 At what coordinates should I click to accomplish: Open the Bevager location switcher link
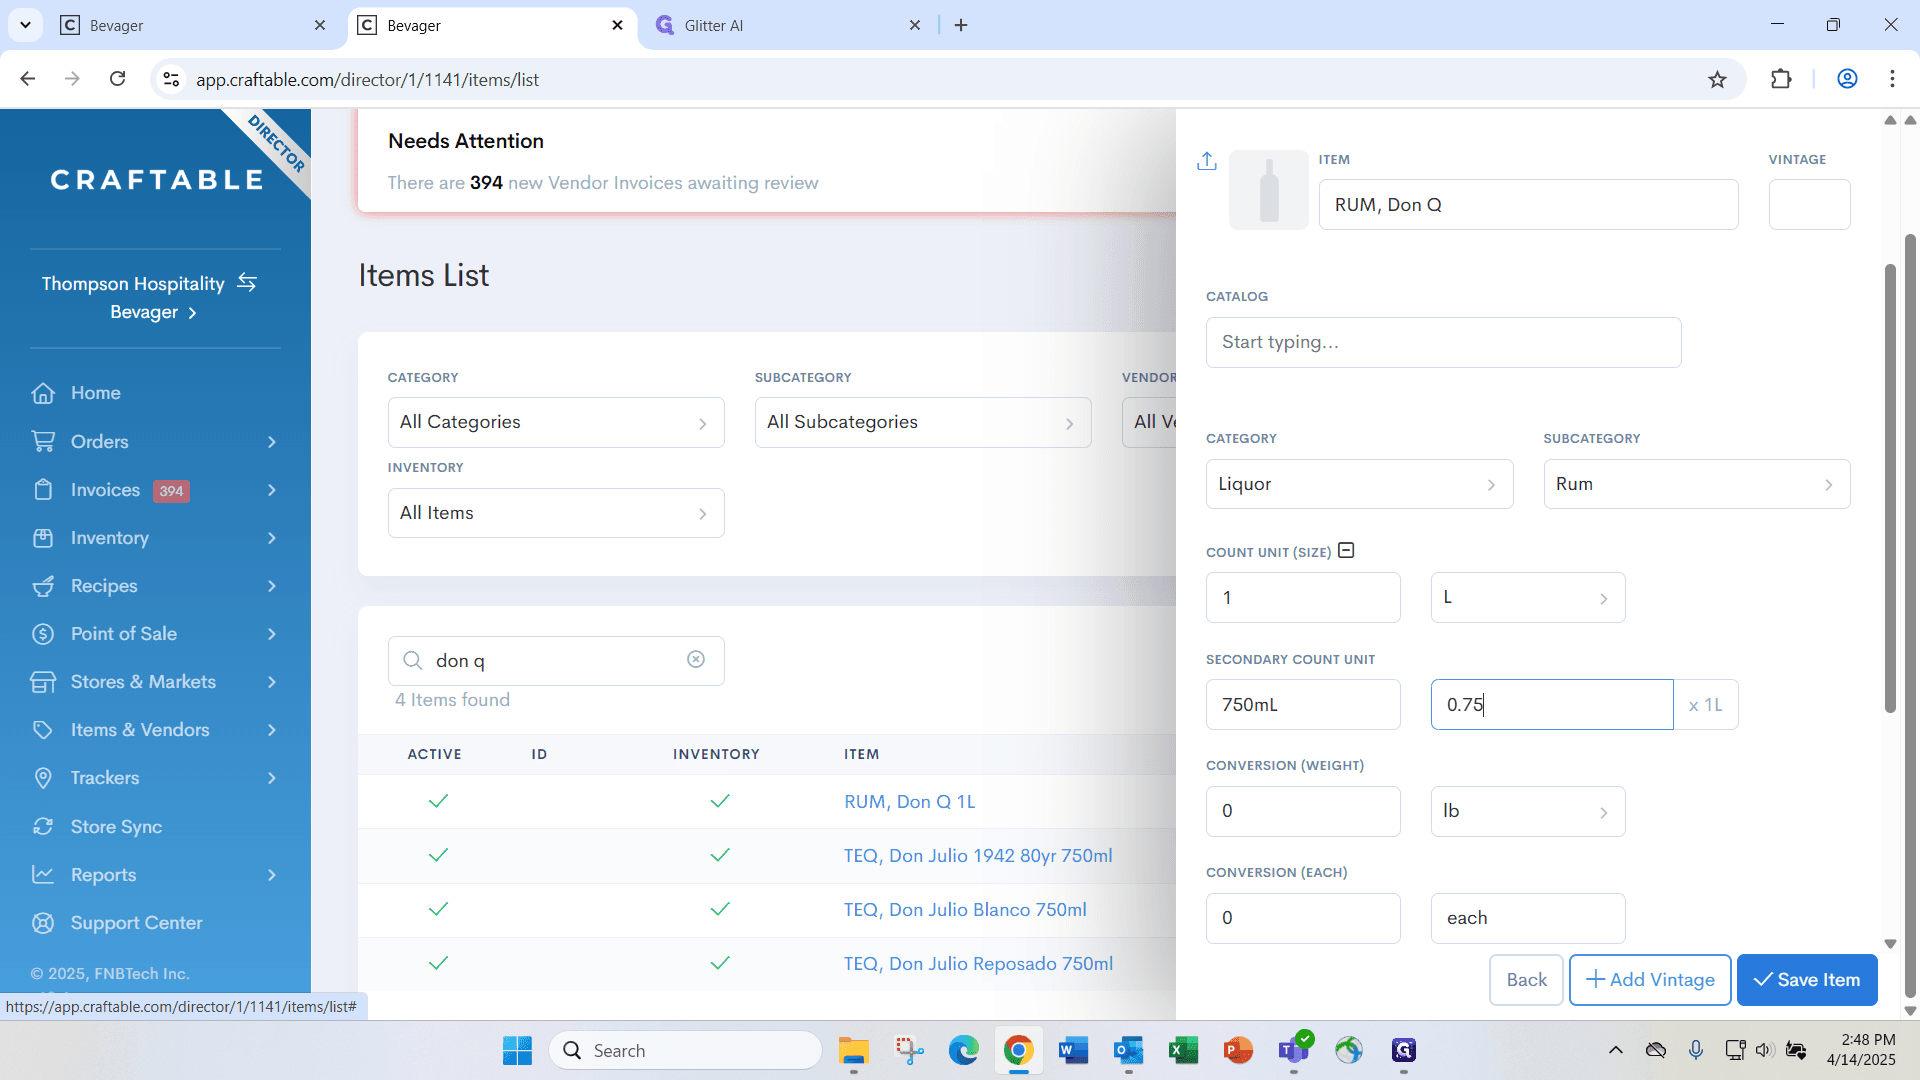(x=153, y=312)
